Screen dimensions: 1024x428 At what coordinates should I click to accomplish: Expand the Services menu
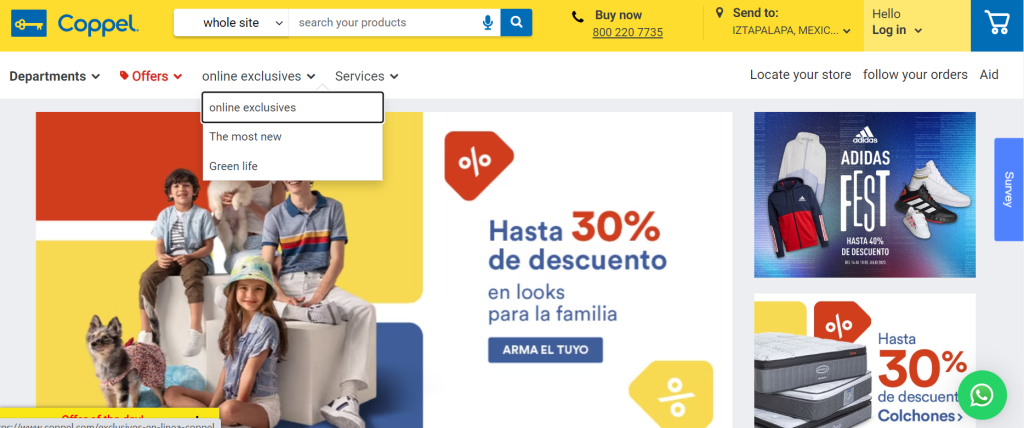pos(366,76)
